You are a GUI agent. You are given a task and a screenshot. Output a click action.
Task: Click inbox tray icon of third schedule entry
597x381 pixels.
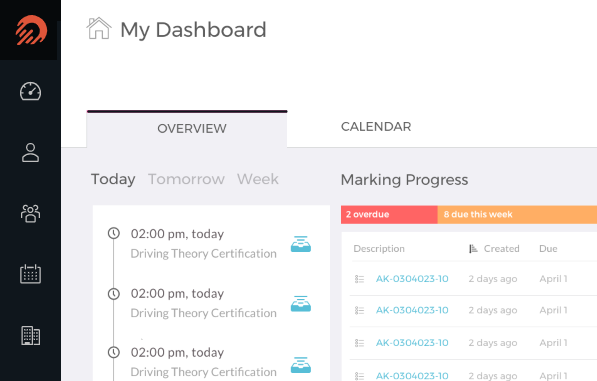coord(301,365)
